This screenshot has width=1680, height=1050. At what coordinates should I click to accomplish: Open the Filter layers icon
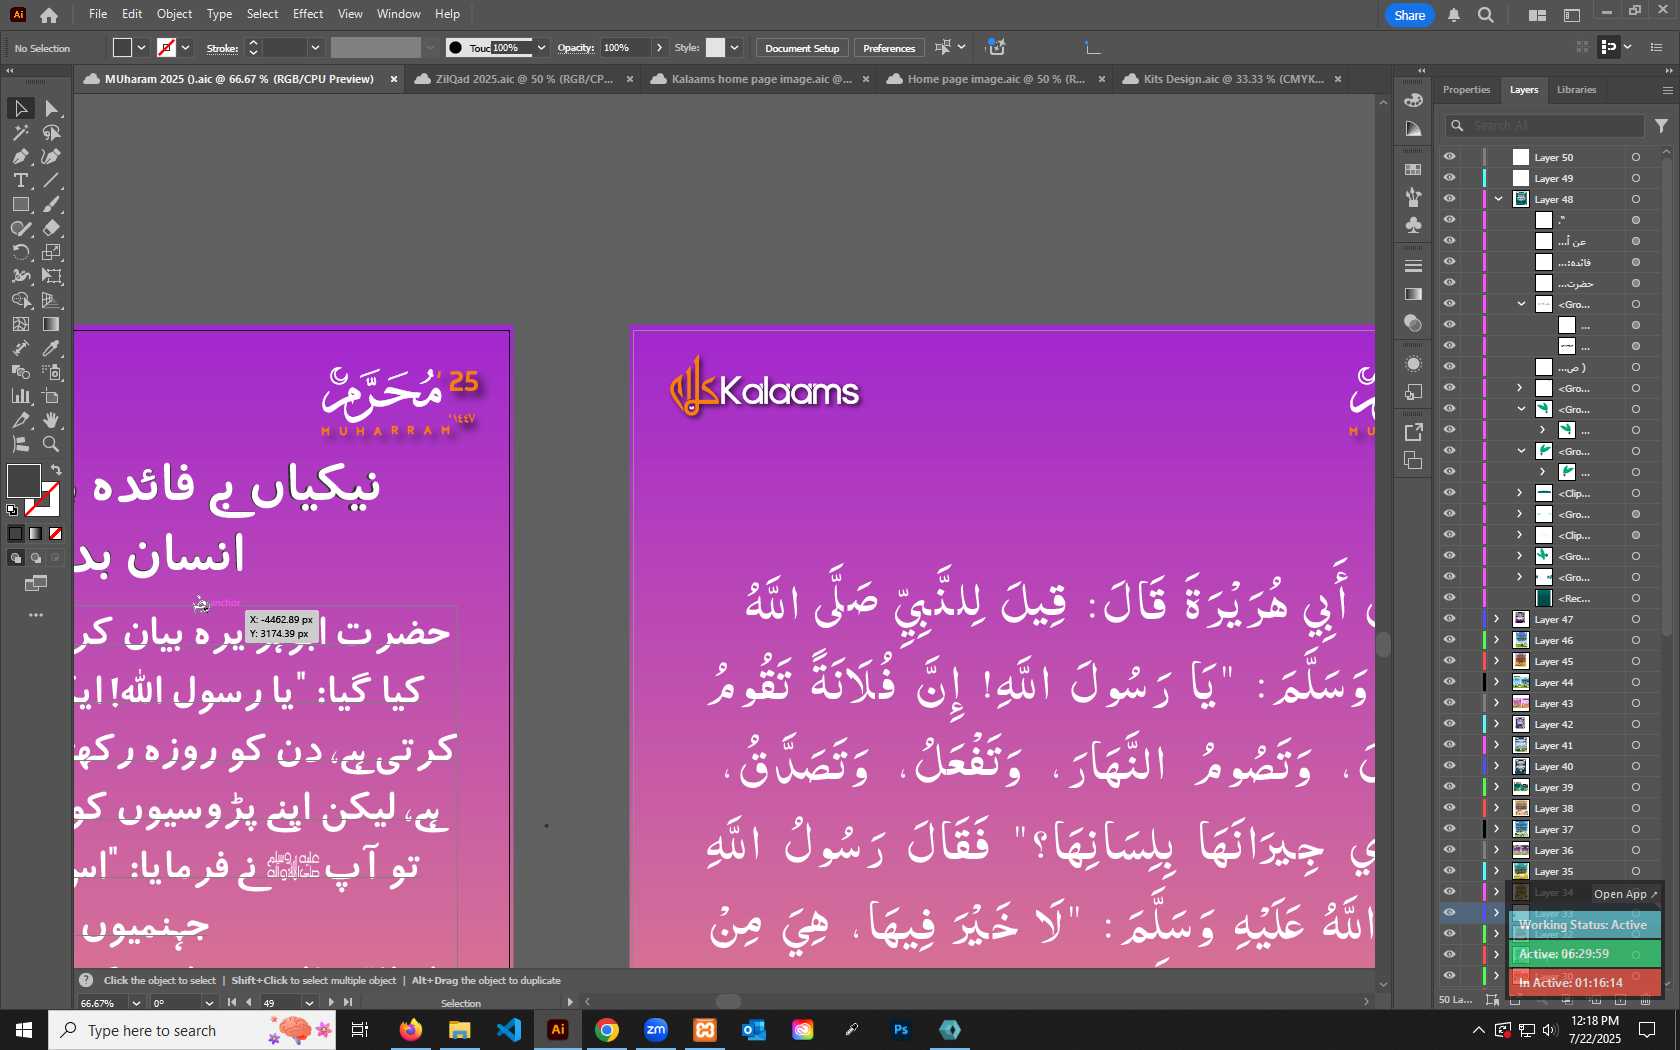click(x=1661, y=126)
